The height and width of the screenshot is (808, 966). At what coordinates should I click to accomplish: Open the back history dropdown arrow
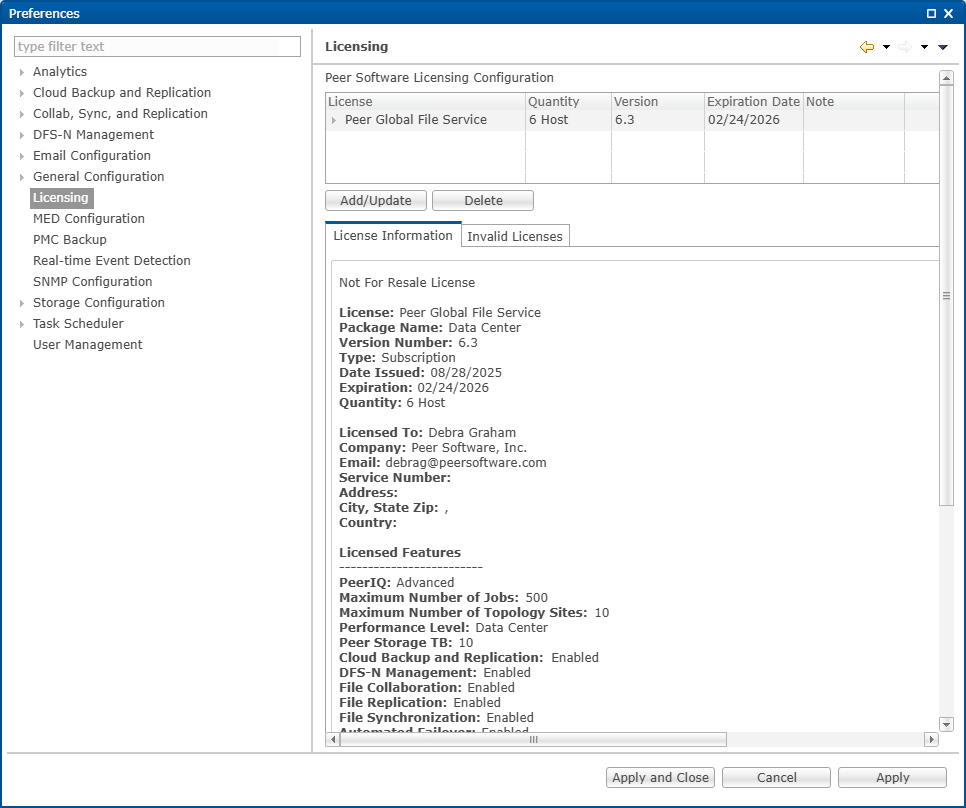886,47
